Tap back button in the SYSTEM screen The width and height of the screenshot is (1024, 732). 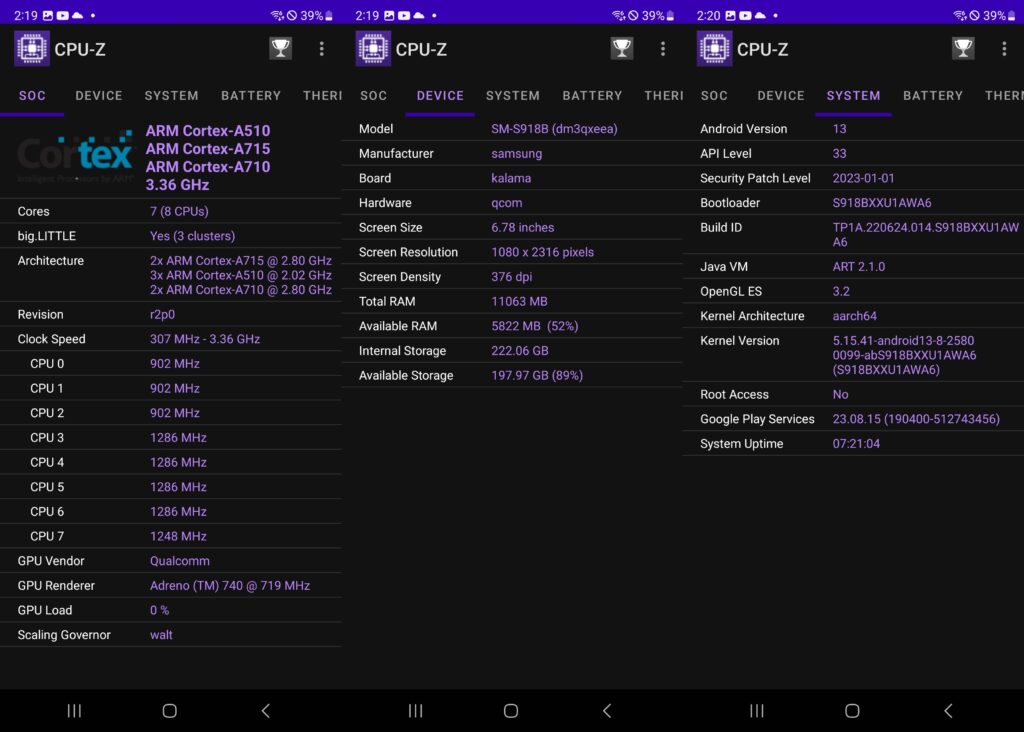point(948,710)
